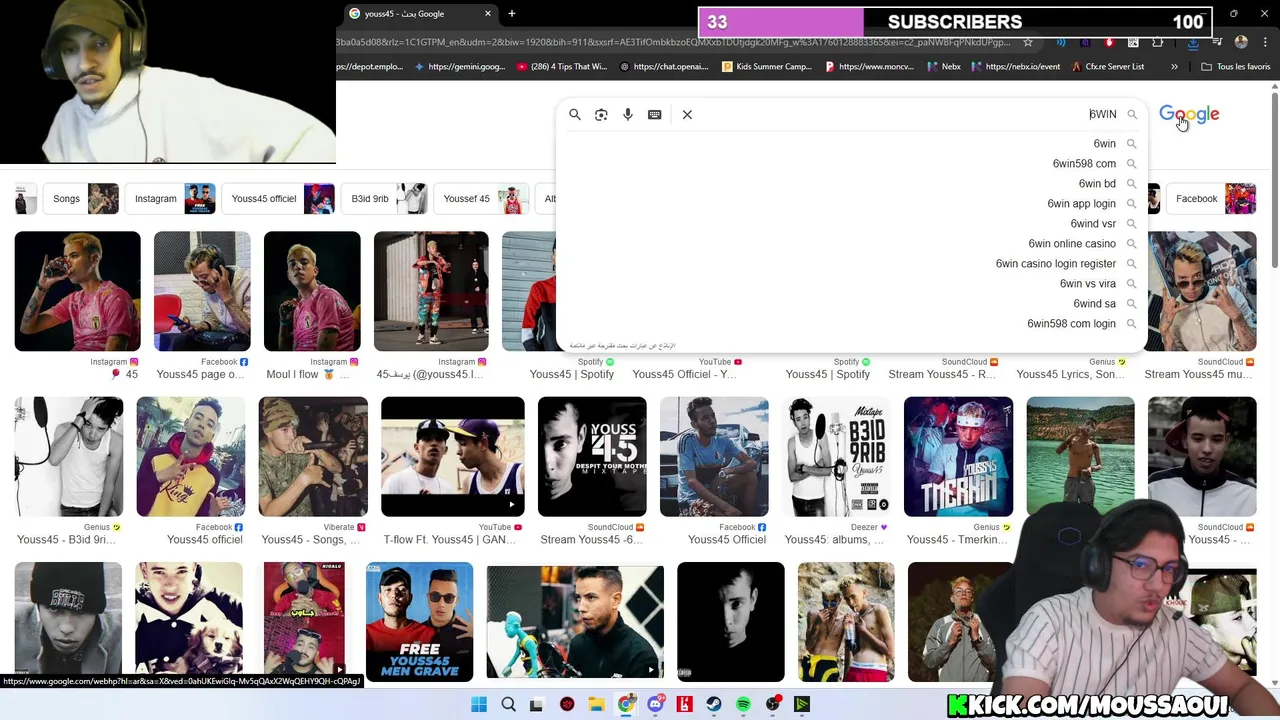Open the 'Stream Youss45 -6...' SoundCloud image
This screenshot has width=1280, height=720.
coord(592,456)
